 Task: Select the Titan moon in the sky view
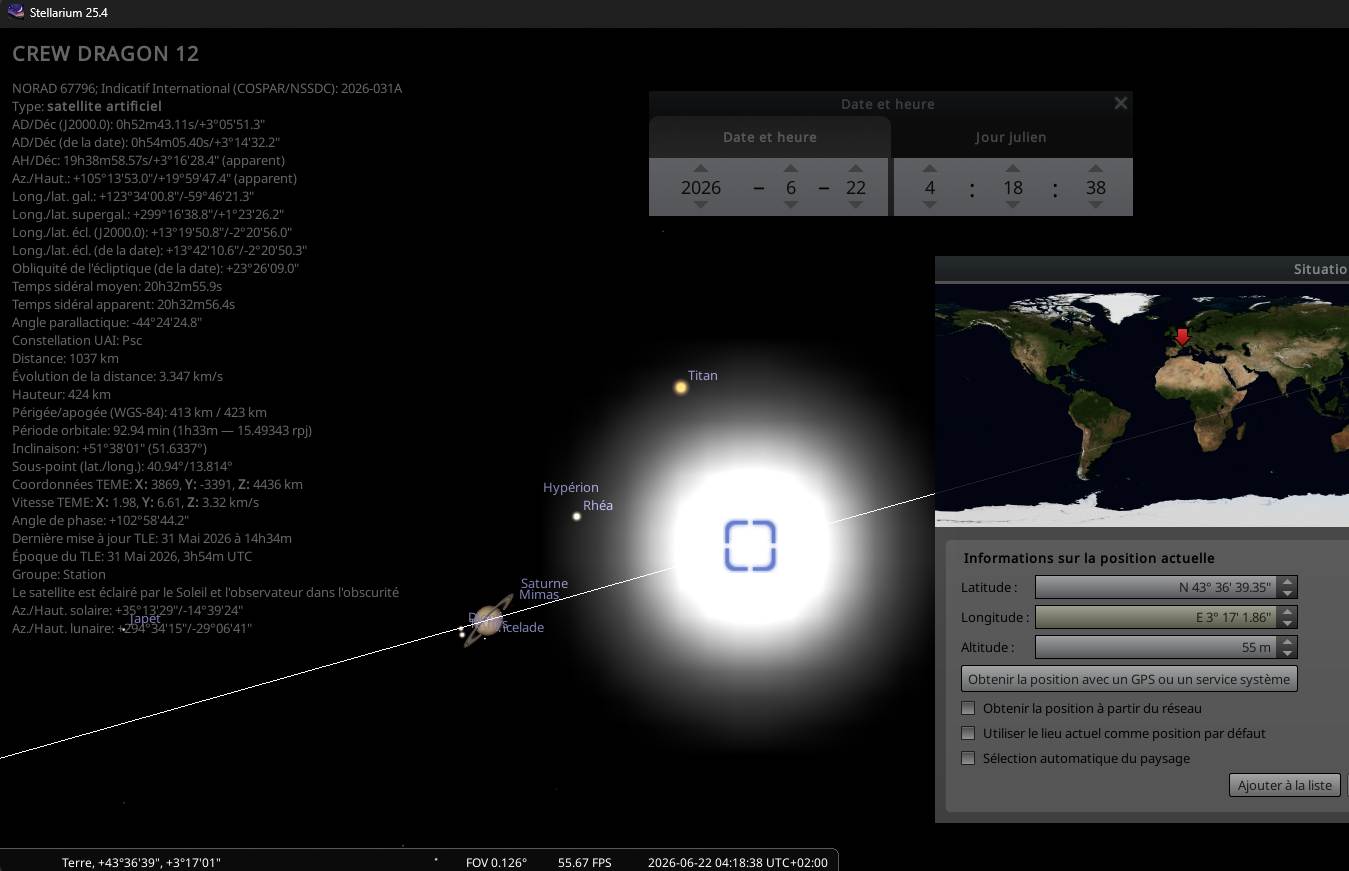pos(681,387)
